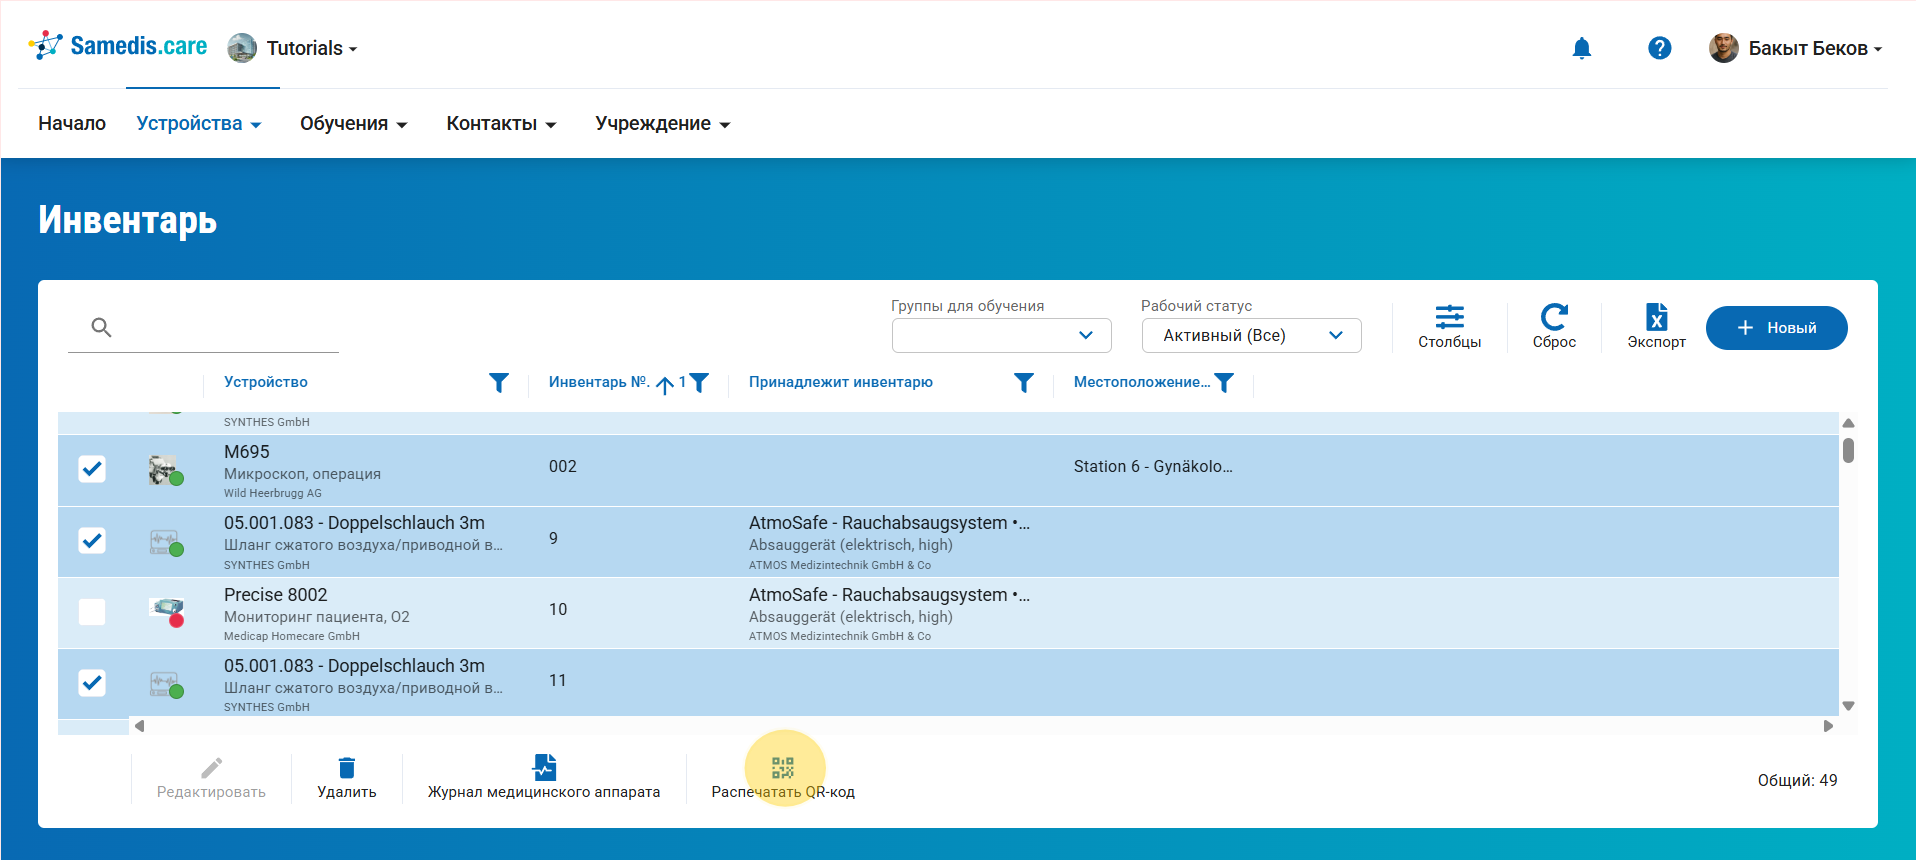
Task: Filter the Принадлежит инвентарю column
Action: [1024, 382]
